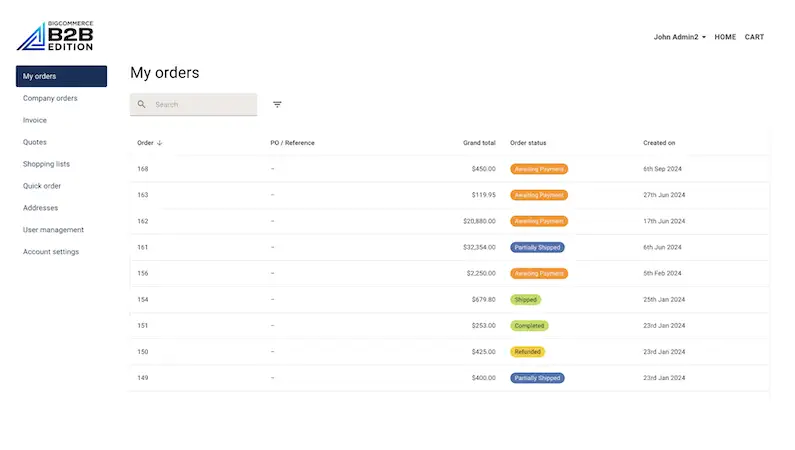Open Addresses in the sidebar
Viewport: 795px width, 450px height.
pyautogui.click(x=41, y=208)
